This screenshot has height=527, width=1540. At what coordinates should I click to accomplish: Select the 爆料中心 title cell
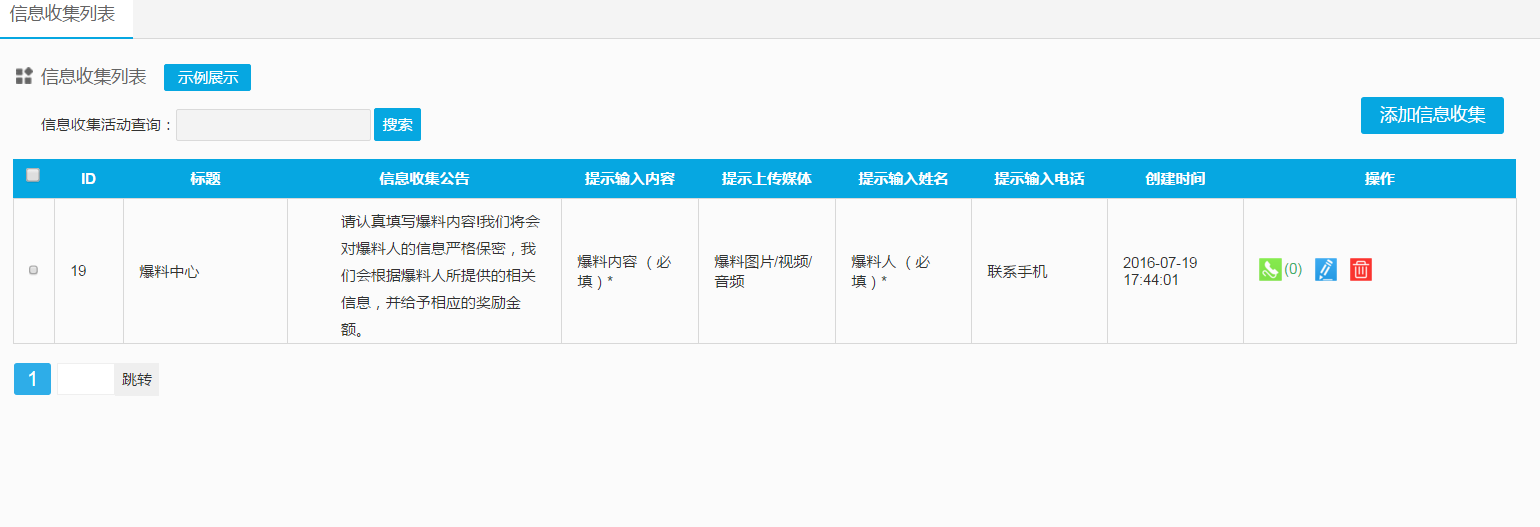click(x=169, y=271)
